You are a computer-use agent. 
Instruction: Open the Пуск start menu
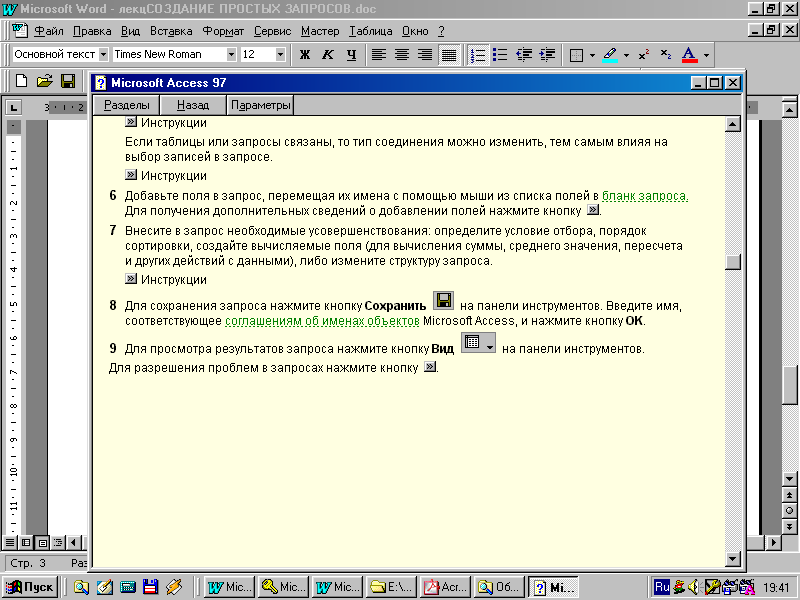click(30, 587)
